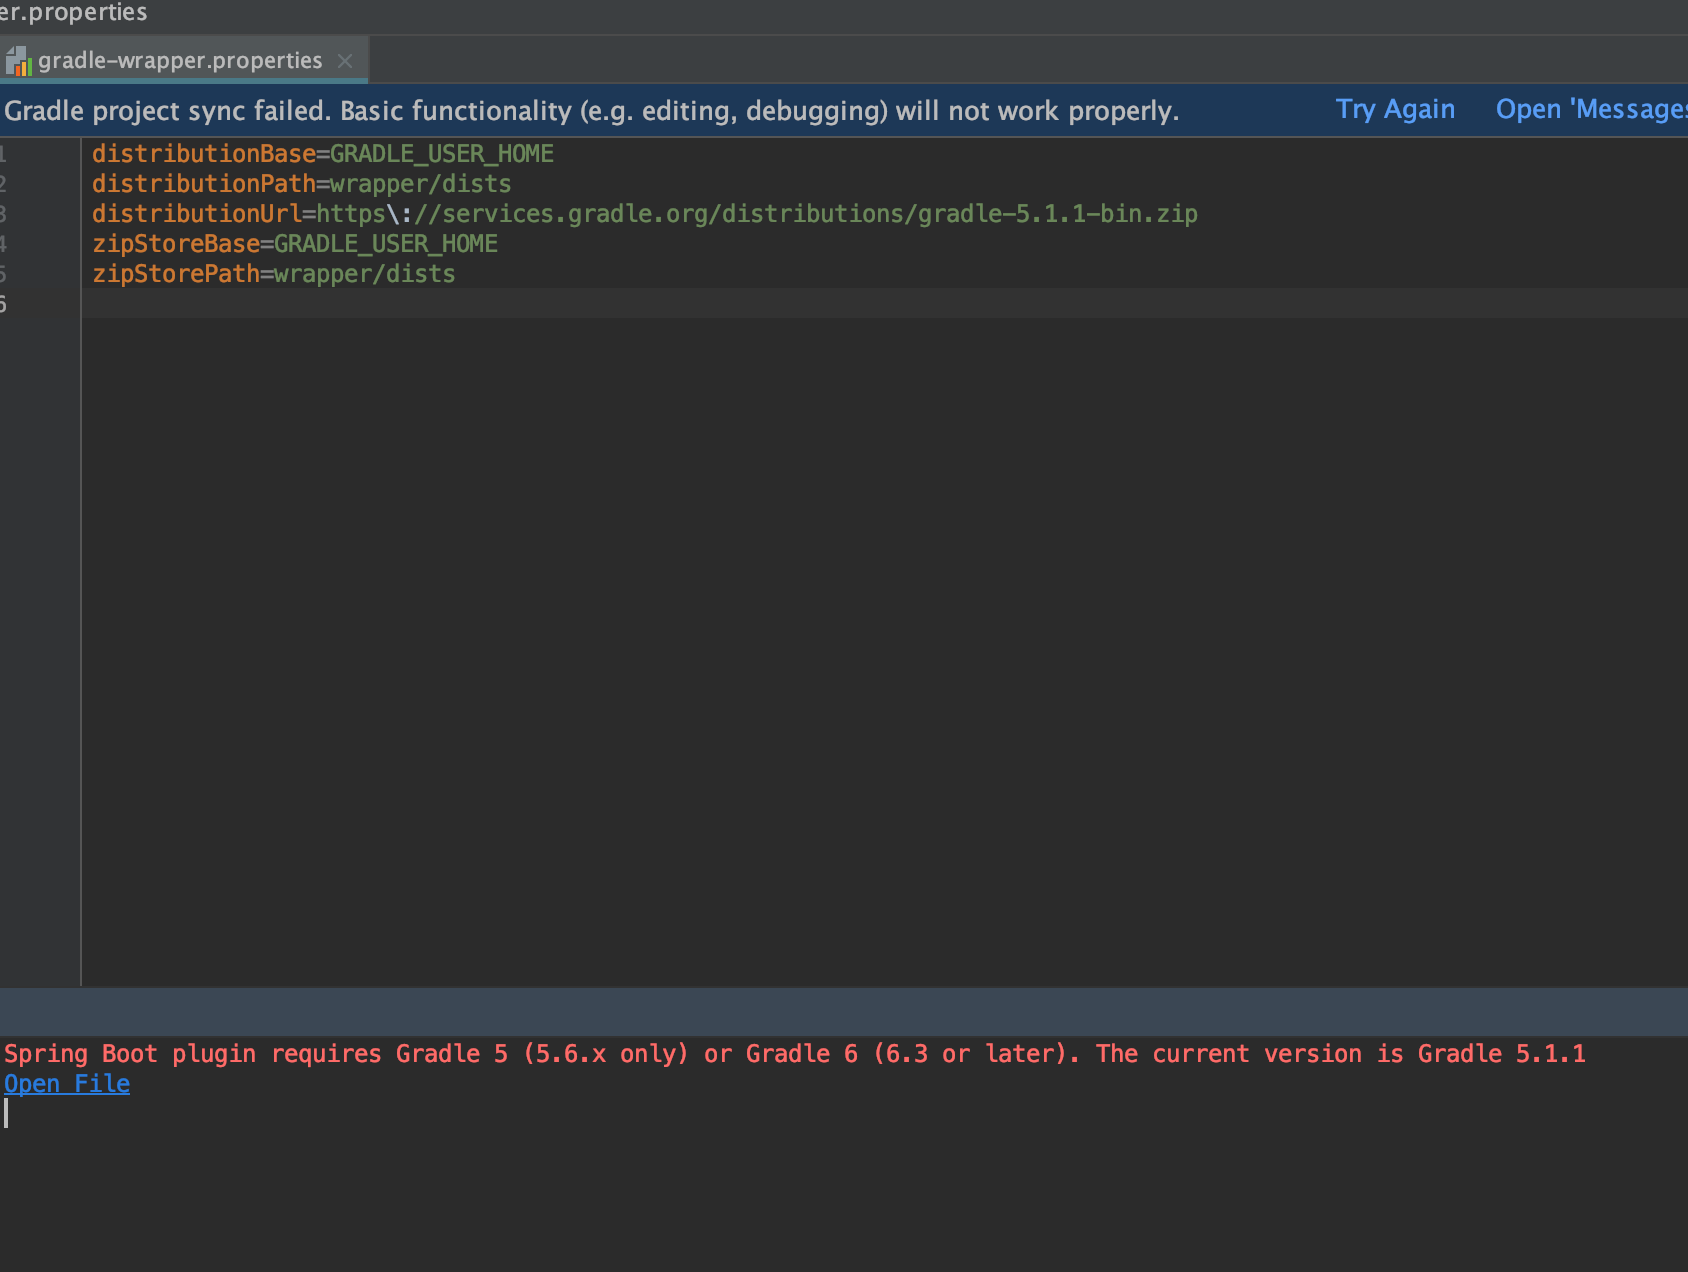1688x1272 pixels.
Task: Click the GRADLE_USER_HOME value on line 1
Action: pyautogui.click(x=442, y=154)
